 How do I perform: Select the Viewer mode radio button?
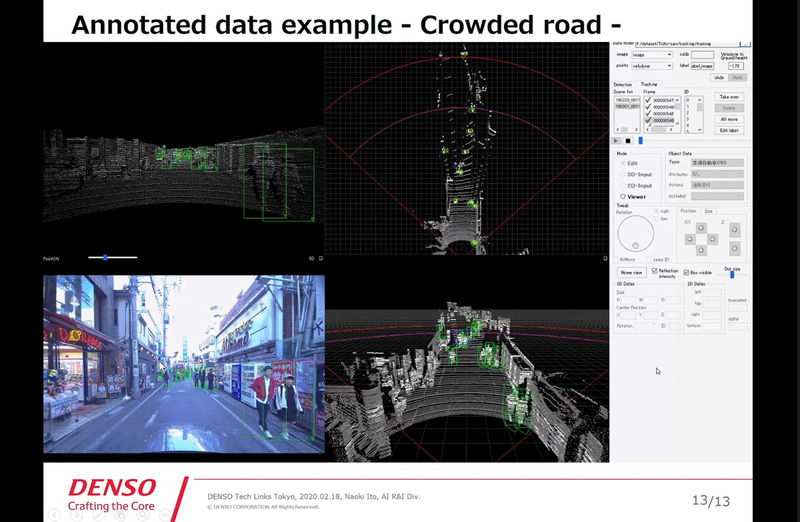click(x=623, y=196)
